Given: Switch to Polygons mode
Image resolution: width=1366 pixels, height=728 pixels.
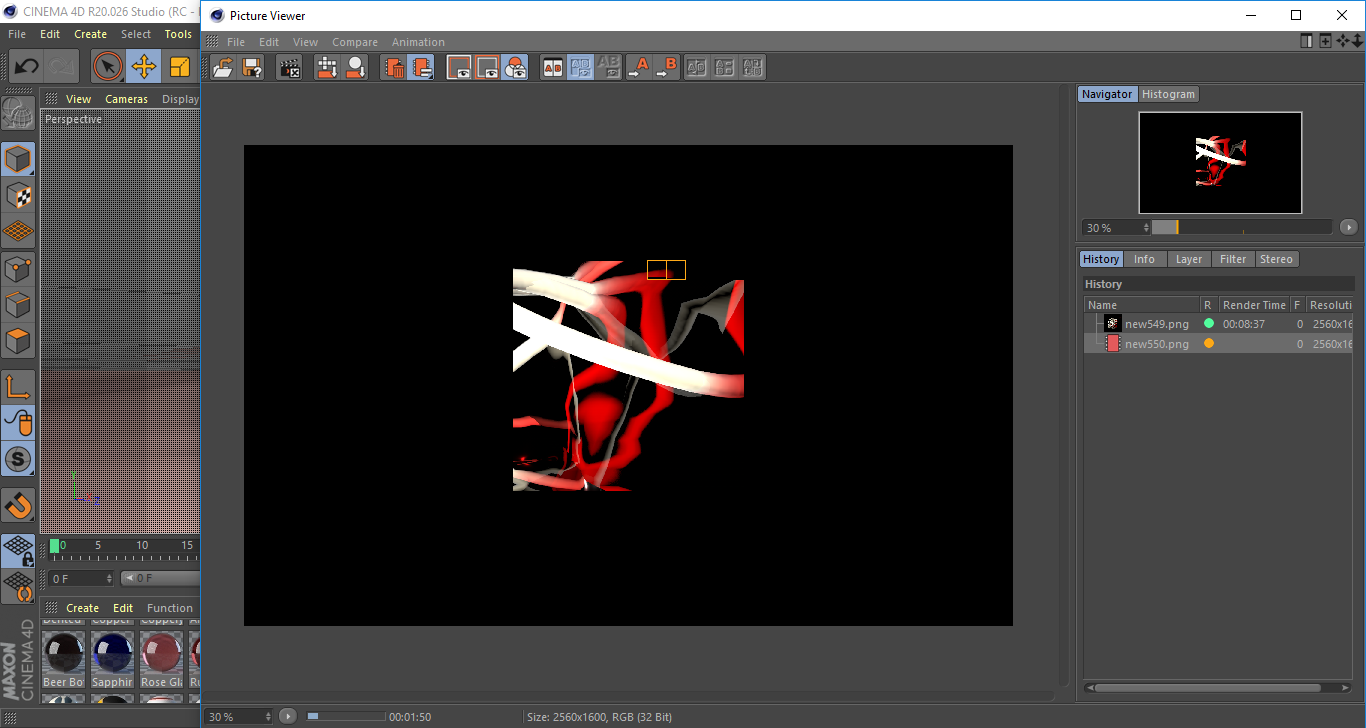Looking at the screenshot, I should pos(17,341).
